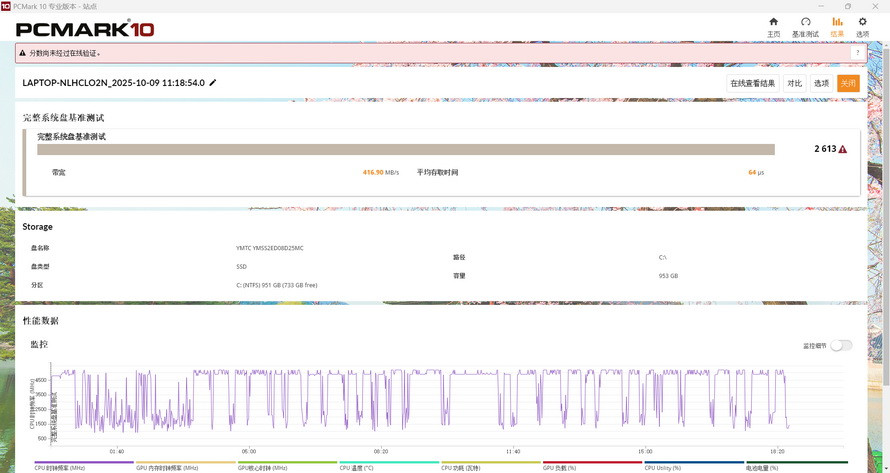Click the question mark help icon
The width and height of the screenshot is (890, 473).
tap(857, 53)
